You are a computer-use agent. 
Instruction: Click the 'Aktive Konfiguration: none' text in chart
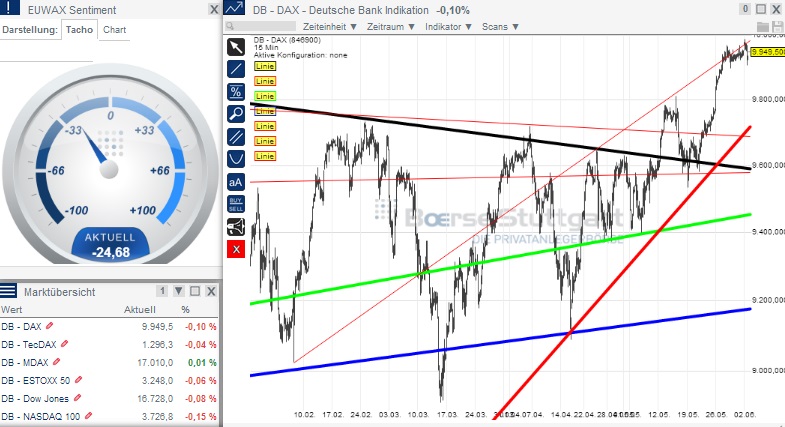[300, 55]
